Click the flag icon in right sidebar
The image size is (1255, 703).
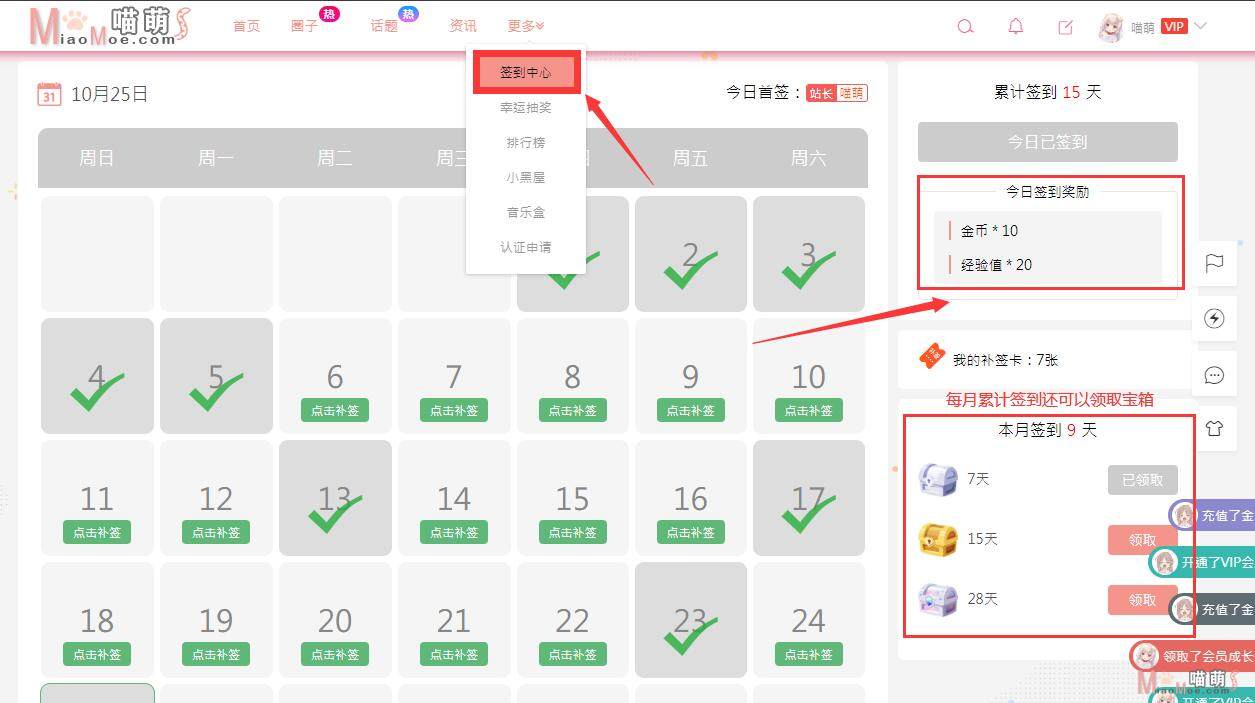coord(1214,264)
